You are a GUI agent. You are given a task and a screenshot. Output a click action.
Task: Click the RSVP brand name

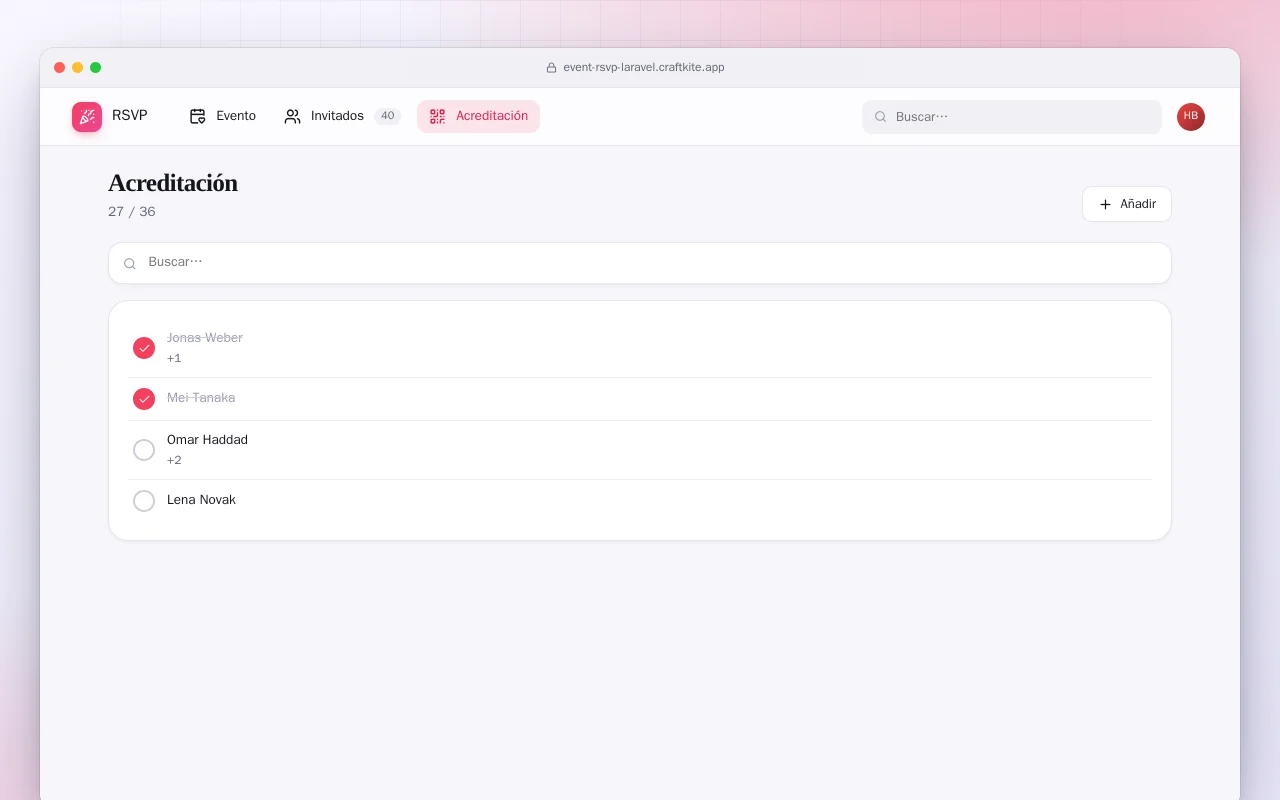pyautogui.click(x=130, y=116)
